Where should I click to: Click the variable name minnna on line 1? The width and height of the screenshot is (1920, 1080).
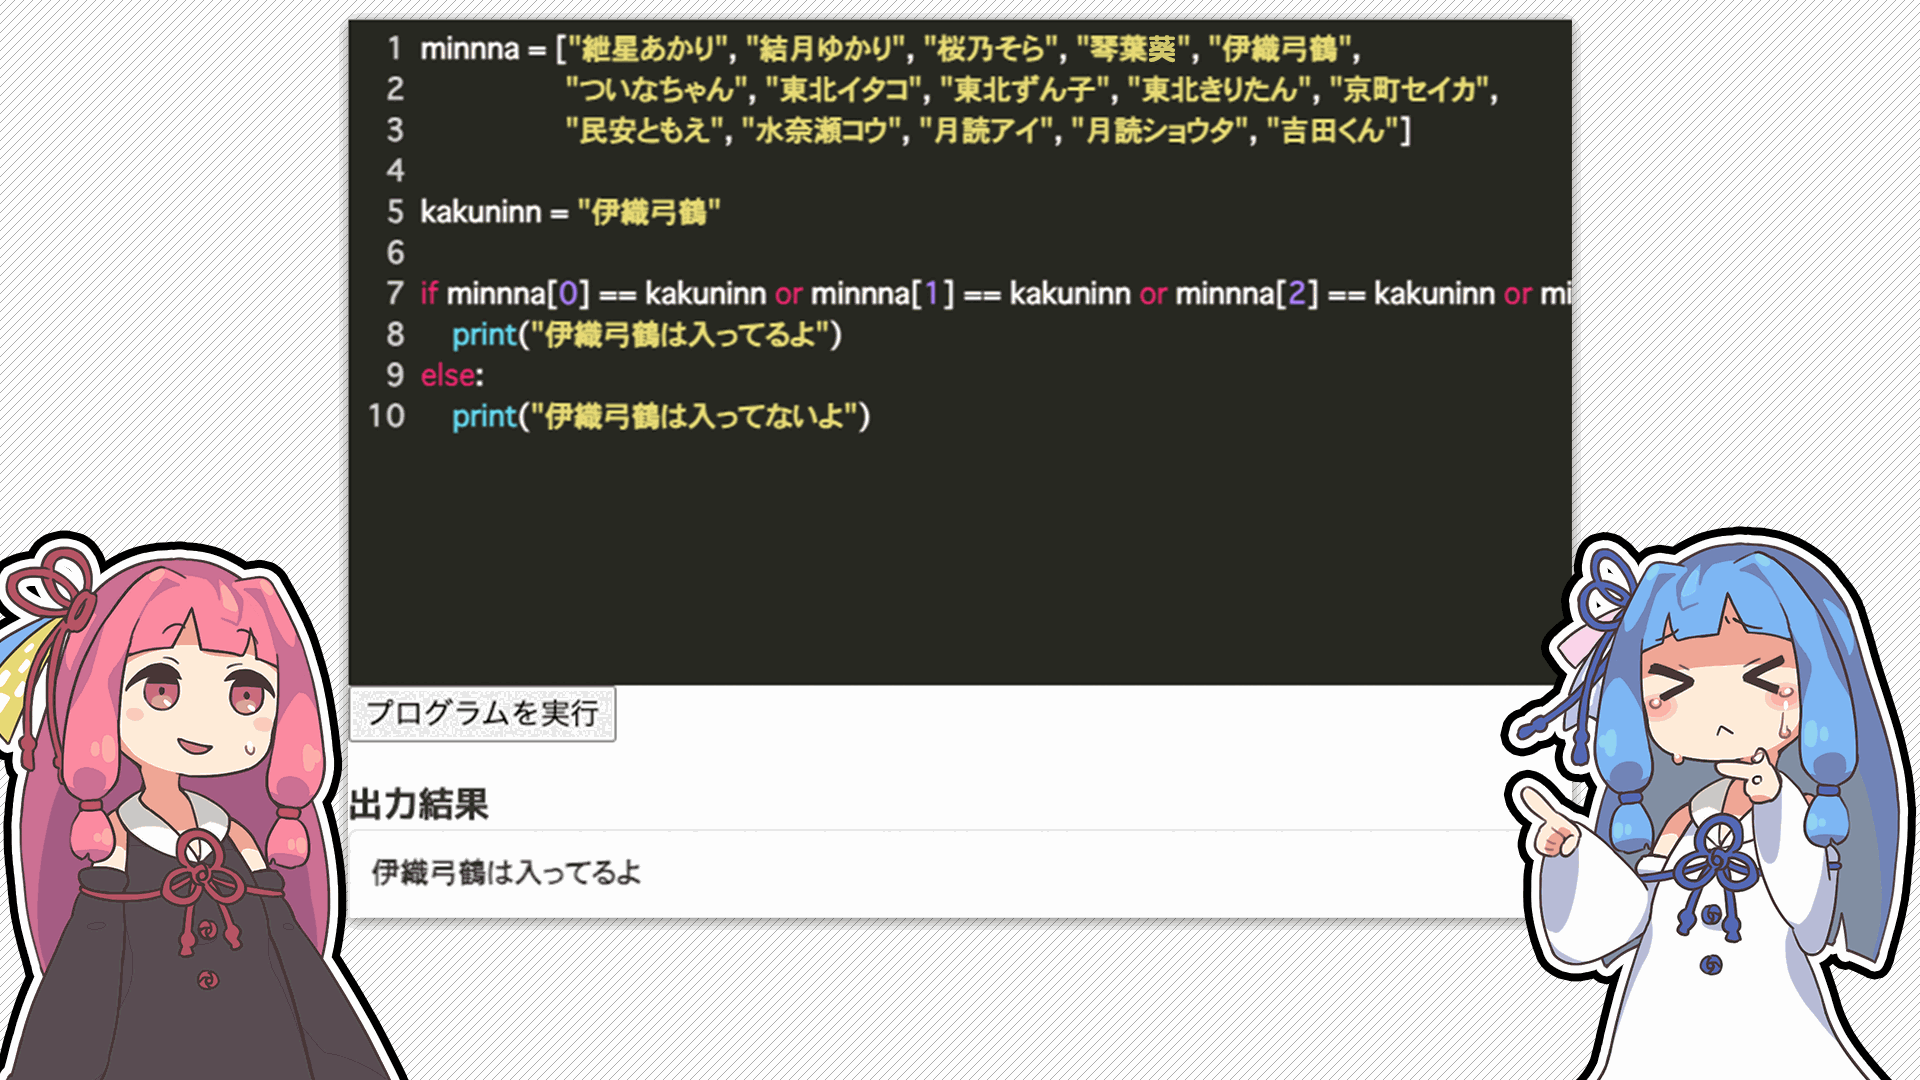point(469,48)
